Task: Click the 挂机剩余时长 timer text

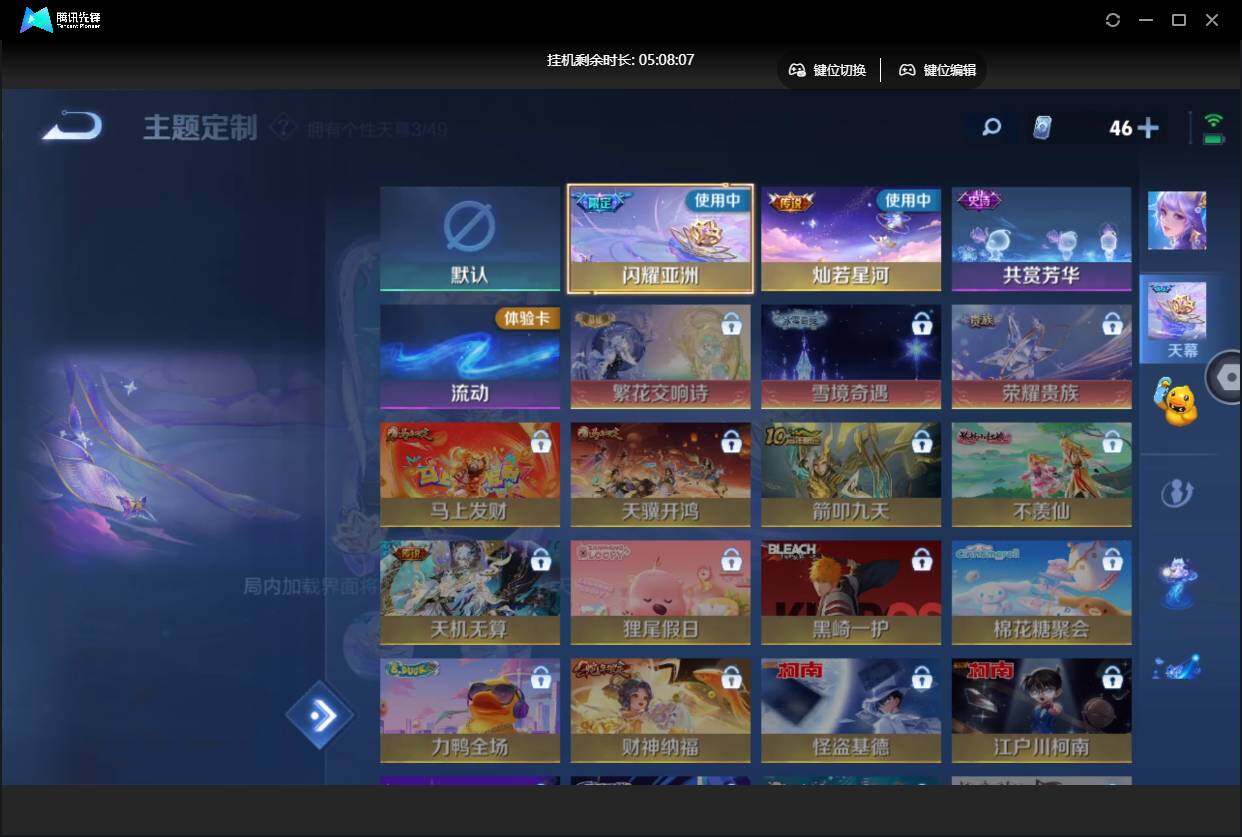Action: [620, 60]
